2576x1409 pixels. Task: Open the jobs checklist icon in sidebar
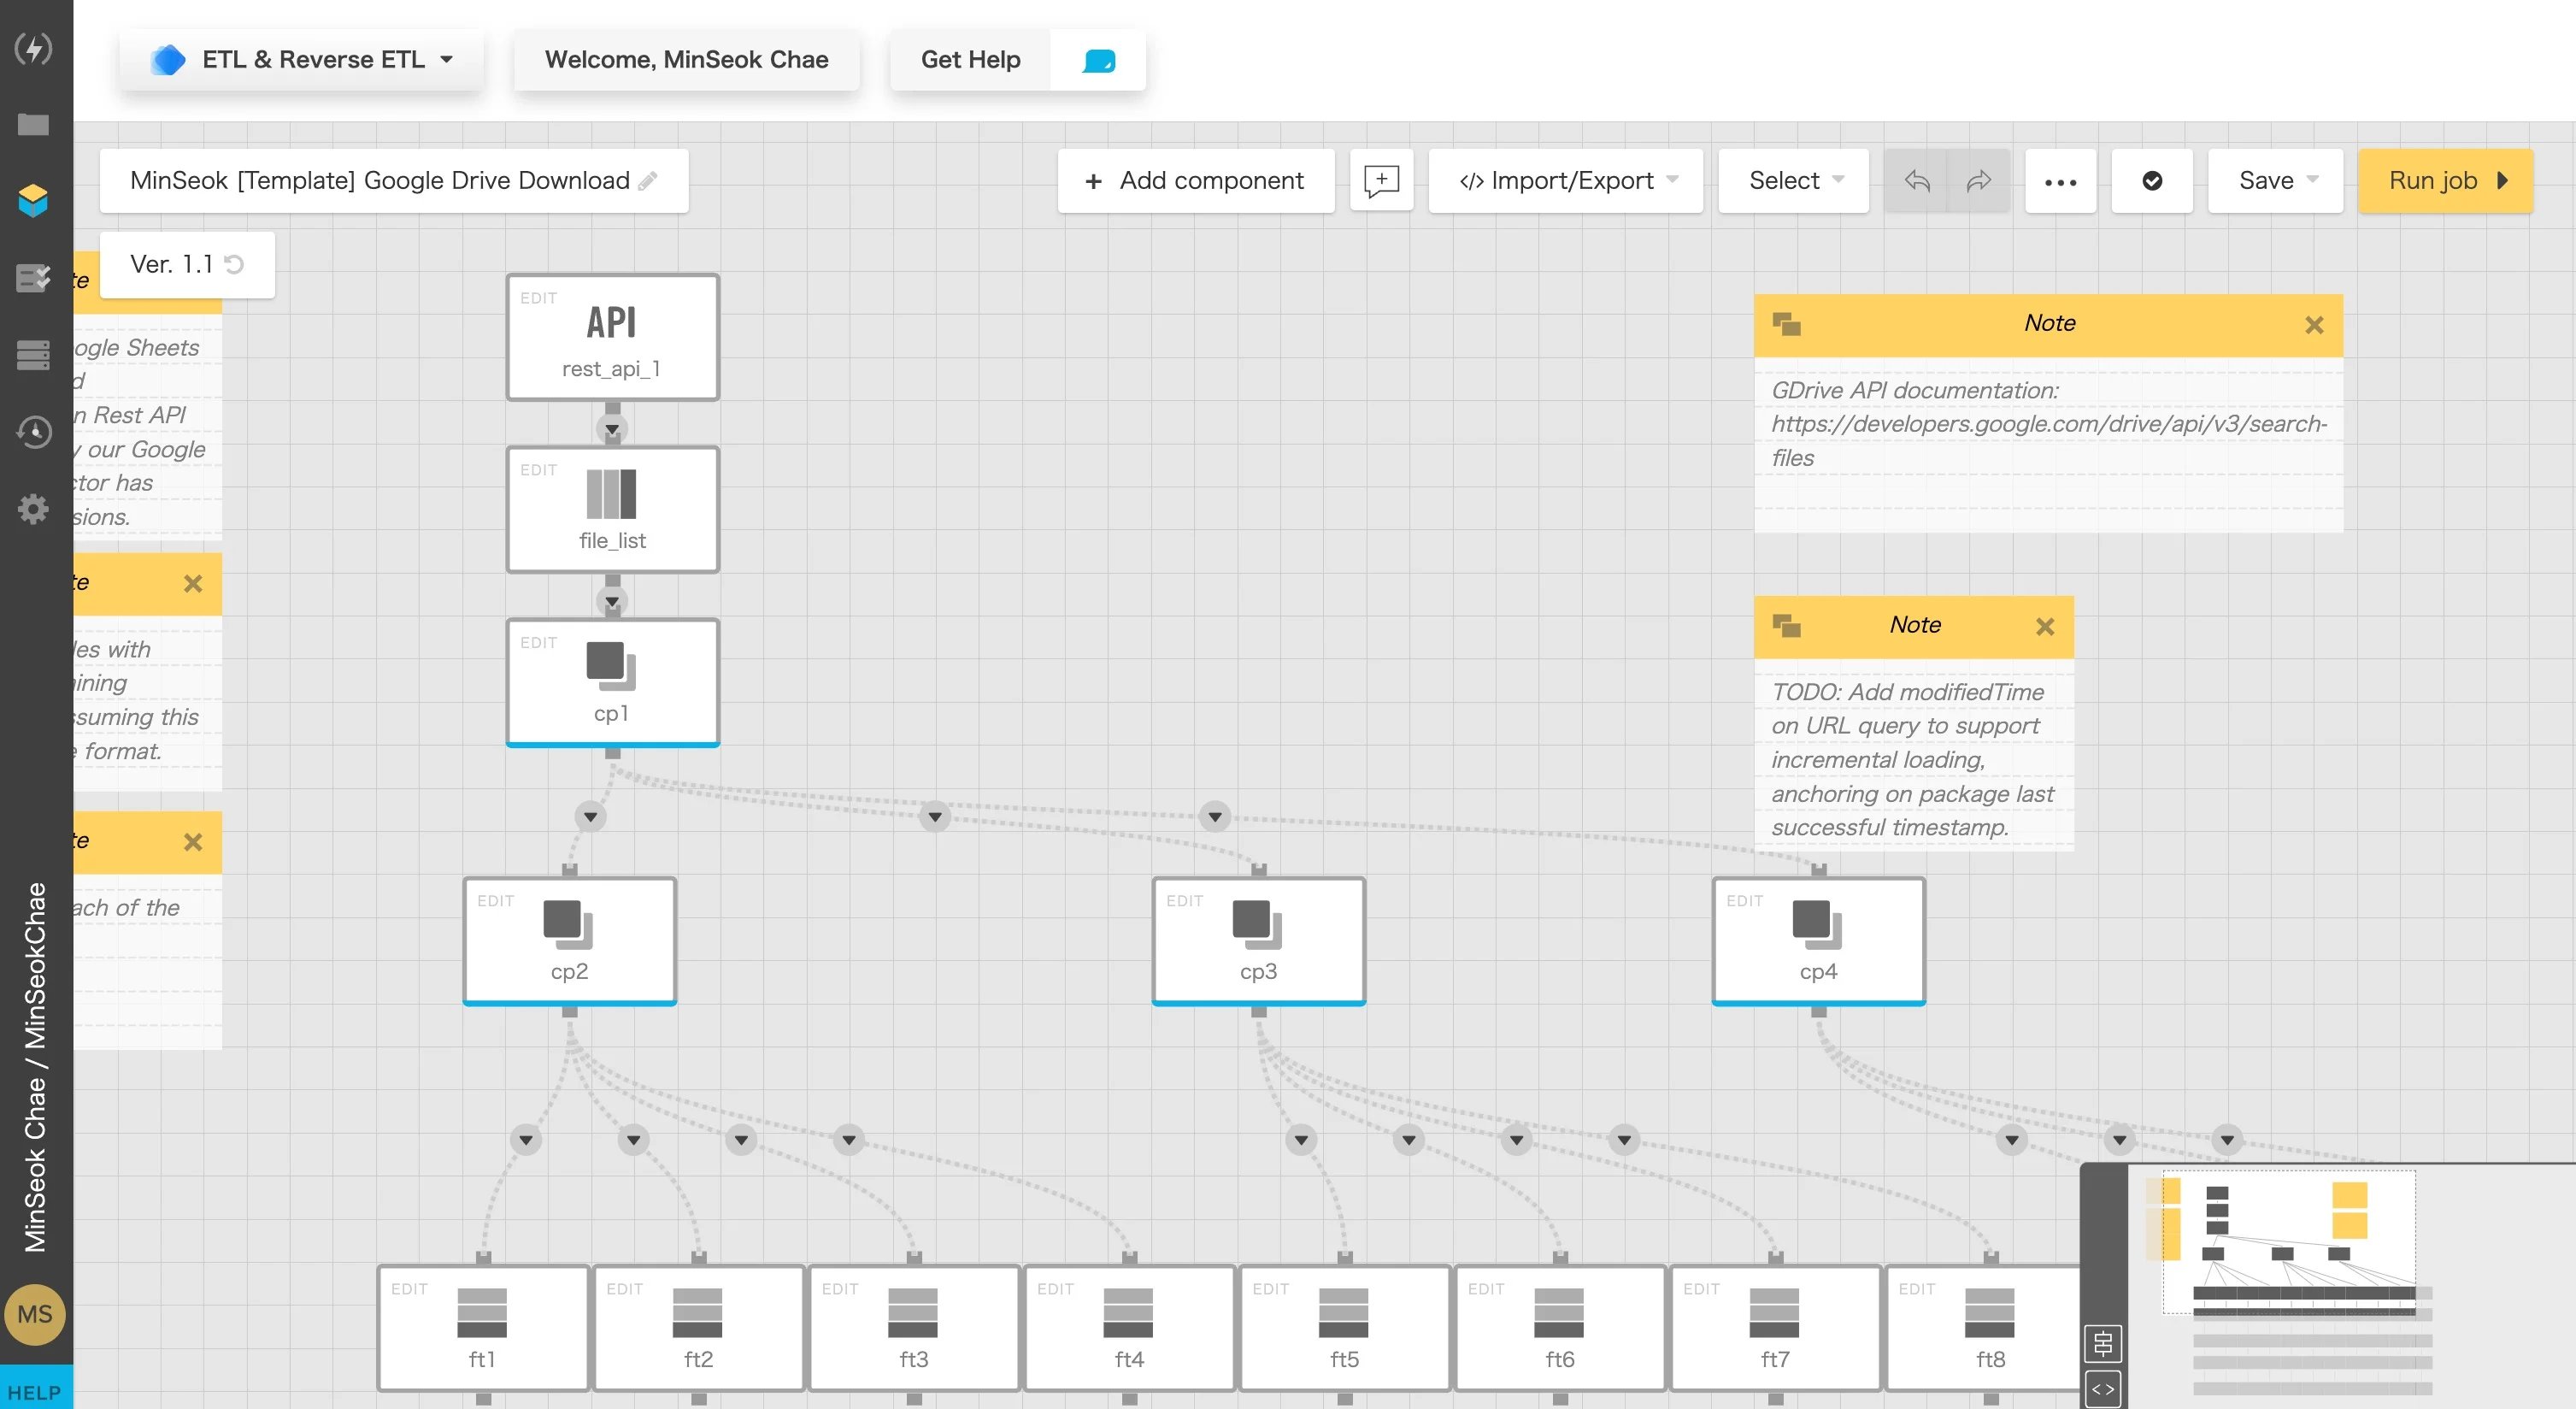[x=33, y=277]
